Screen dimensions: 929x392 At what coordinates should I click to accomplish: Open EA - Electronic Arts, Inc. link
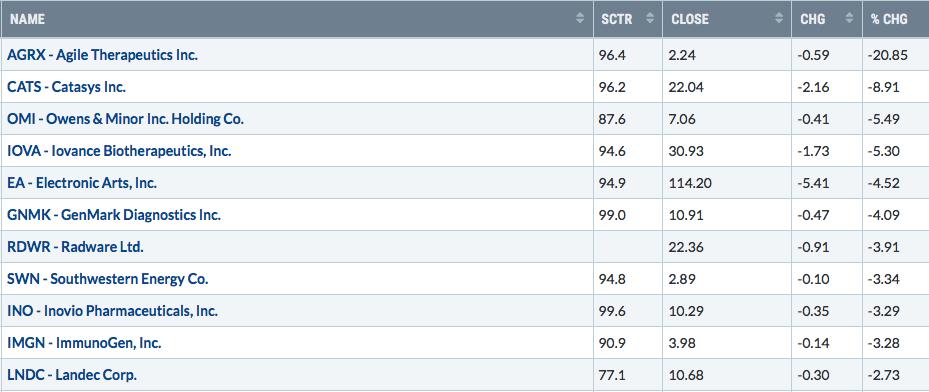[82, 183]
